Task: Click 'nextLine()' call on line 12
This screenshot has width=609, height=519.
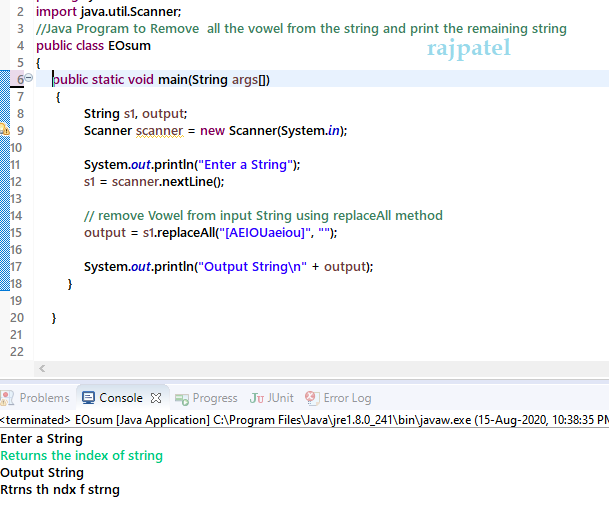Action: (x=193, y=182)
